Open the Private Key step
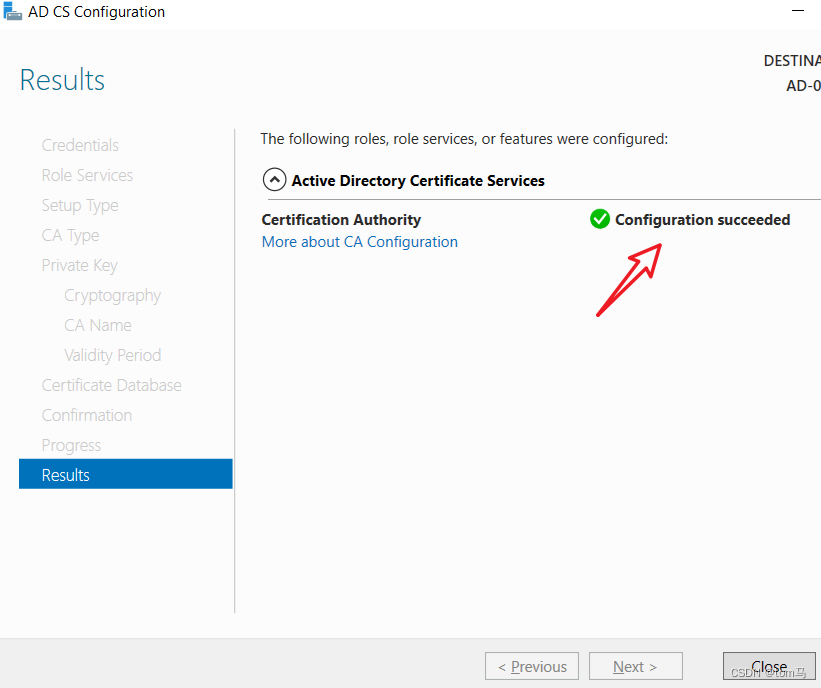Viewport: 821px width, 688px height. pos(79,265)
